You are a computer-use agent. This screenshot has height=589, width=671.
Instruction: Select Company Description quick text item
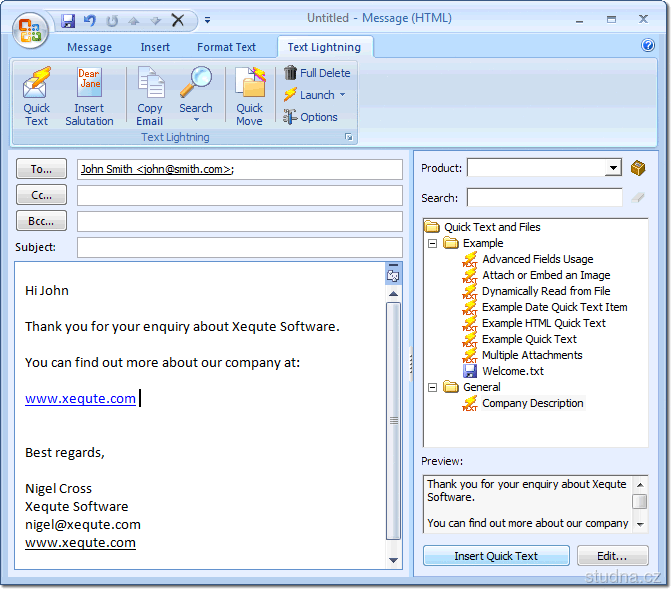[x=532, y=403]
